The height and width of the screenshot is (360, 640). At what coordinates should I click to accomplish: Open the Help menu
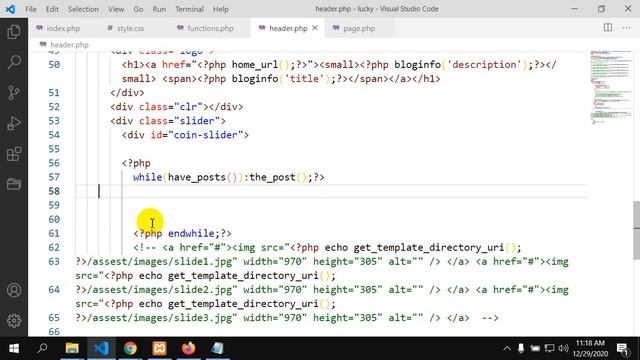point(220,9)
